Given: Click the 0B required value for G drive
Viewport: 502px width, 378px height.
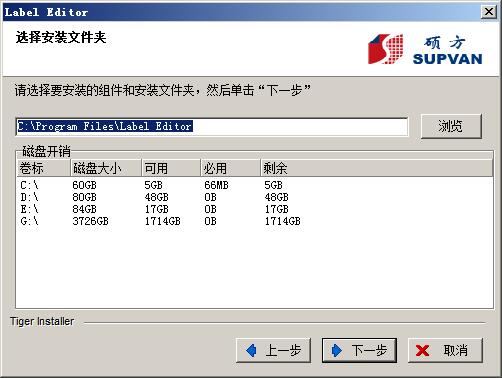Looking at the screenshot, I should [x=210, y=221].
